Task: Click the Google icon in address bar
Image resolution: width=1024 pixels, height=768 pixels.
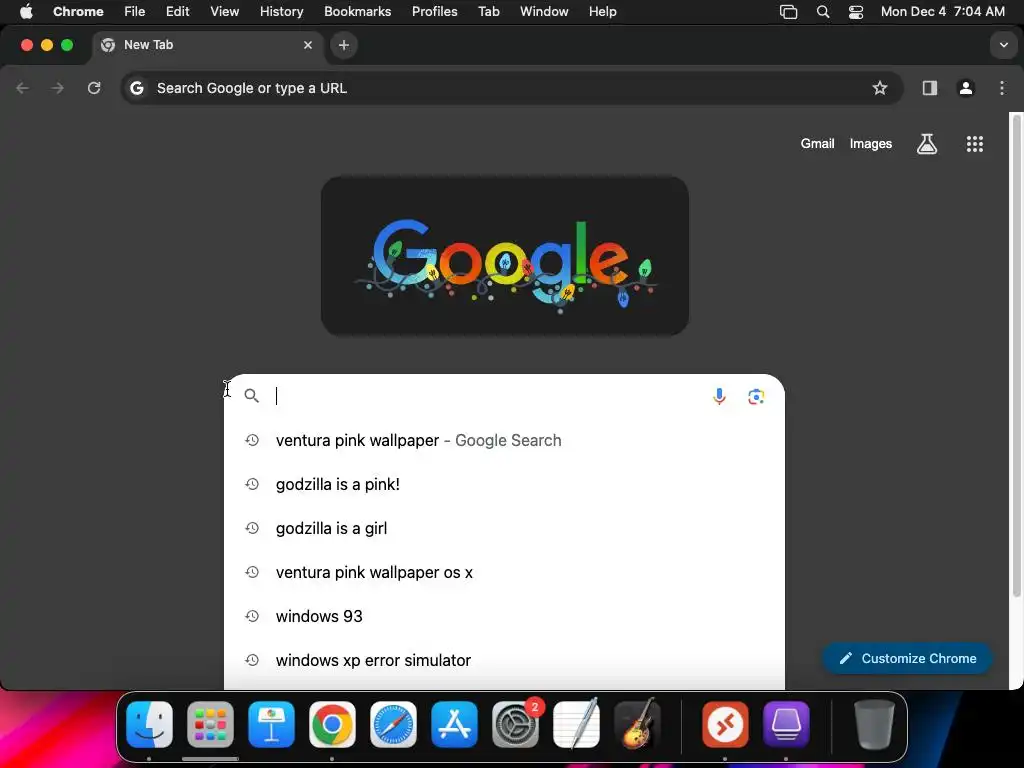Action: (136, 88)
